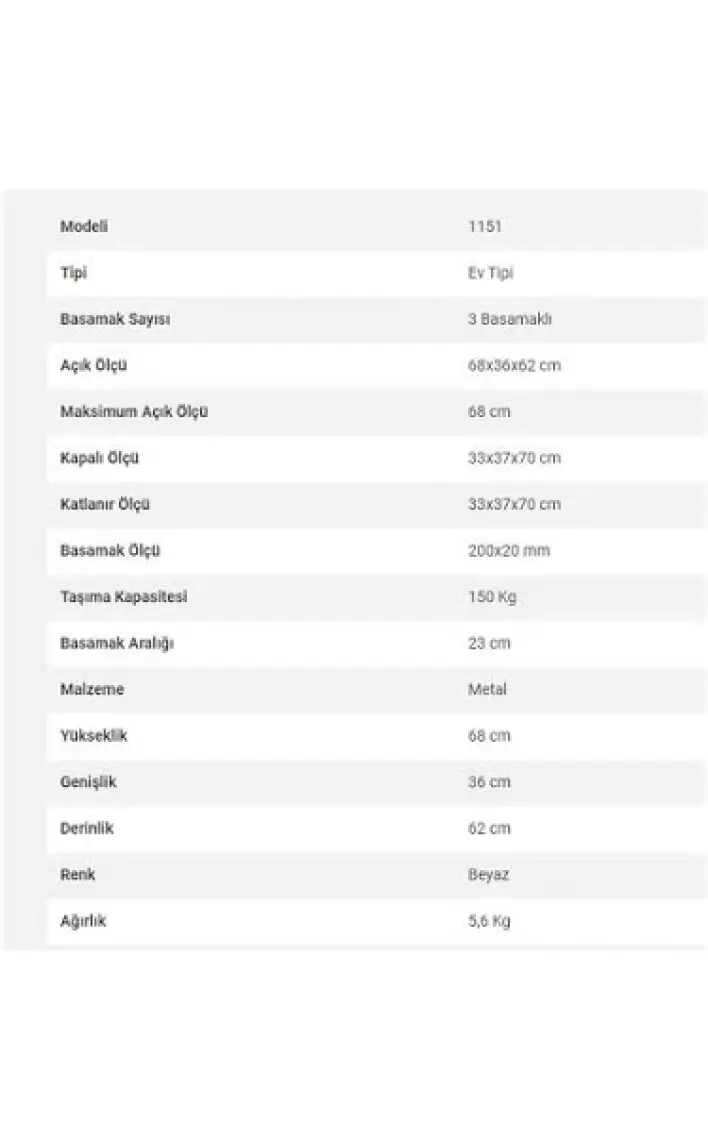Select the Metal material value

pos(487,689)
